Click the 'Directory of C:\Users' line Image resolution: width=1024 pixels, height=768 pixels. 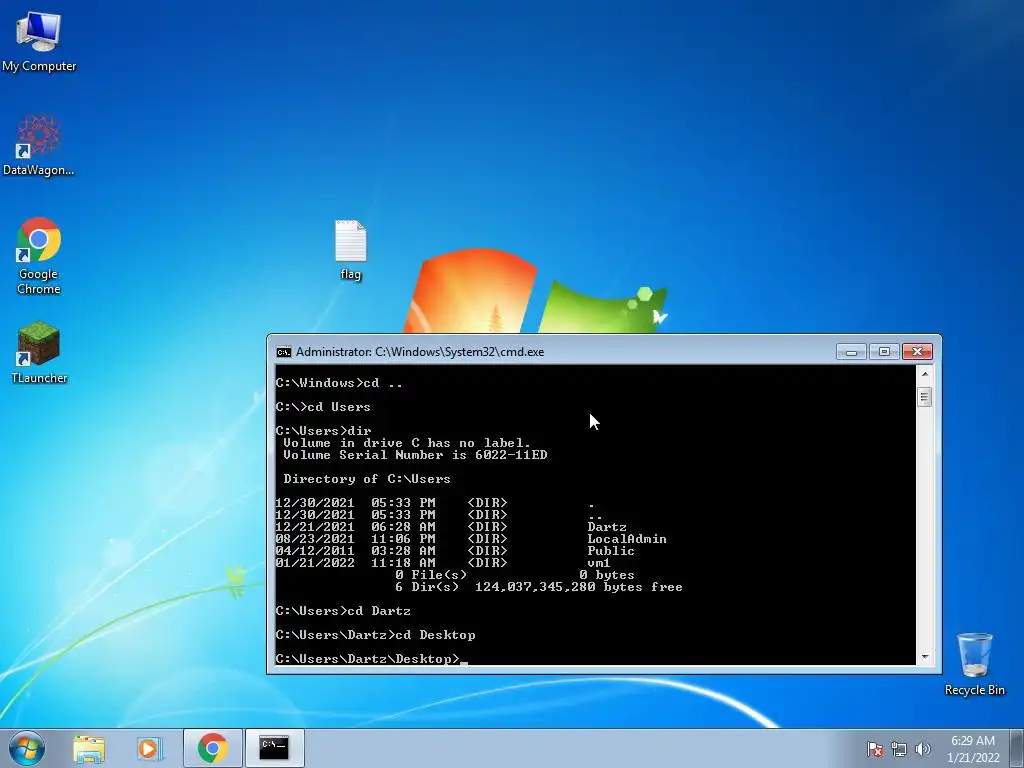[367, 479]
